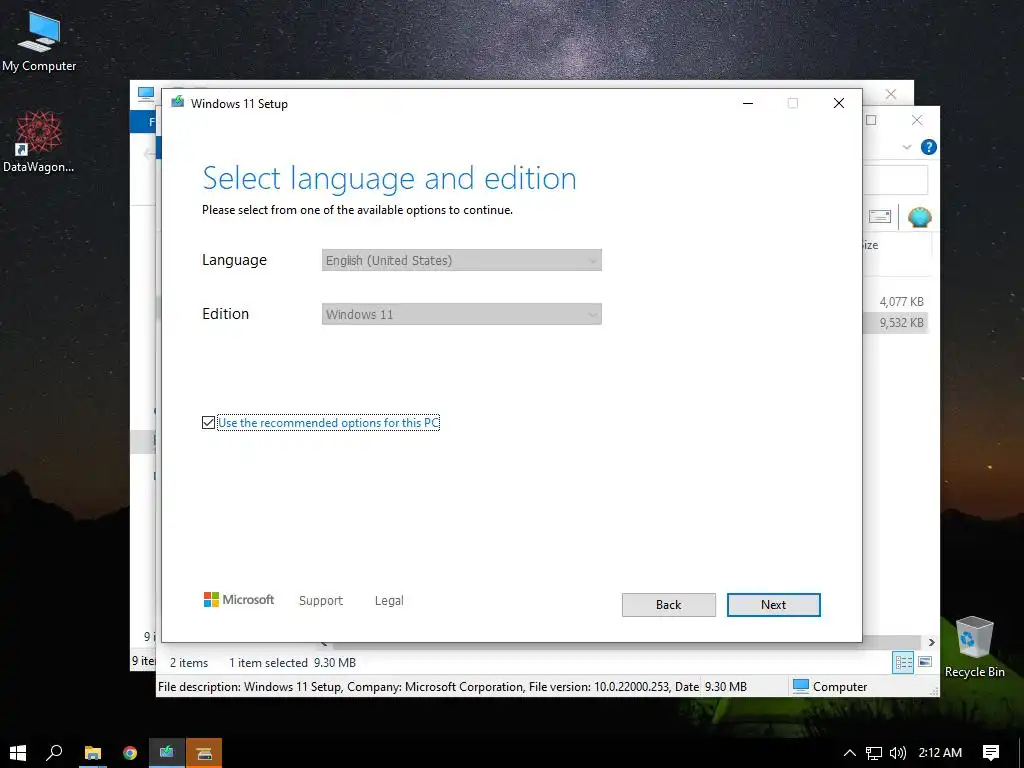Click the Microsoft logo in Setup
Image resolution: width=1024 pixels, height=768 pixels.
[239, 600]
